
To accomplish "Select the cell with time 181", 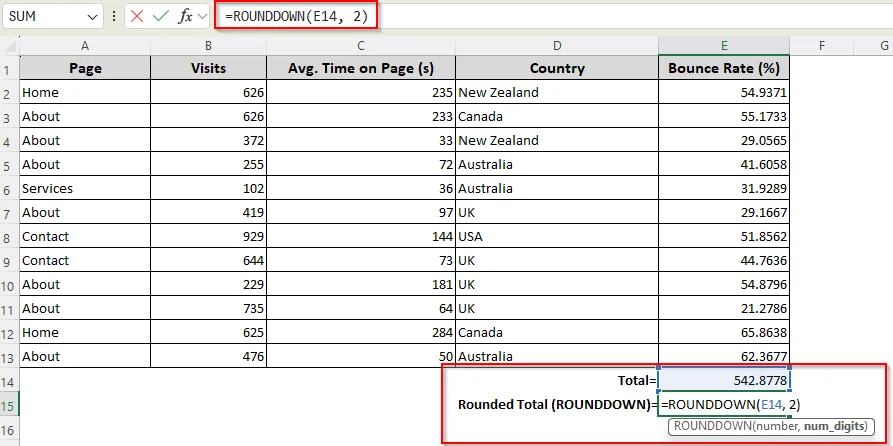I will coord(361,284).
